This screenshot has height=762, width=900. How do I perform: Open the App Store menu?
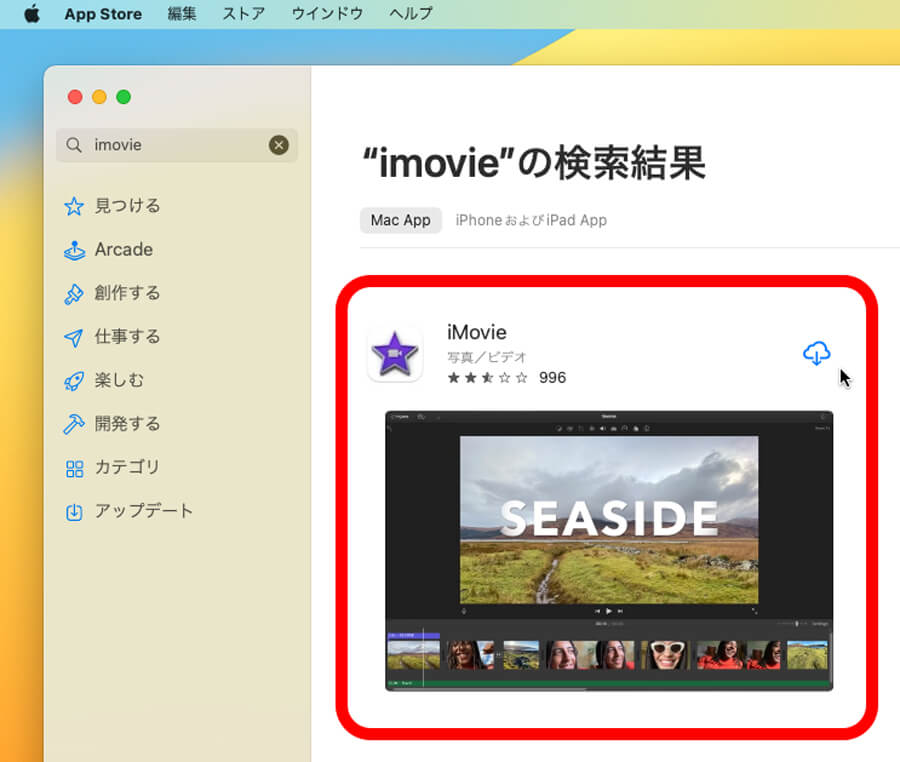(103, 14)
